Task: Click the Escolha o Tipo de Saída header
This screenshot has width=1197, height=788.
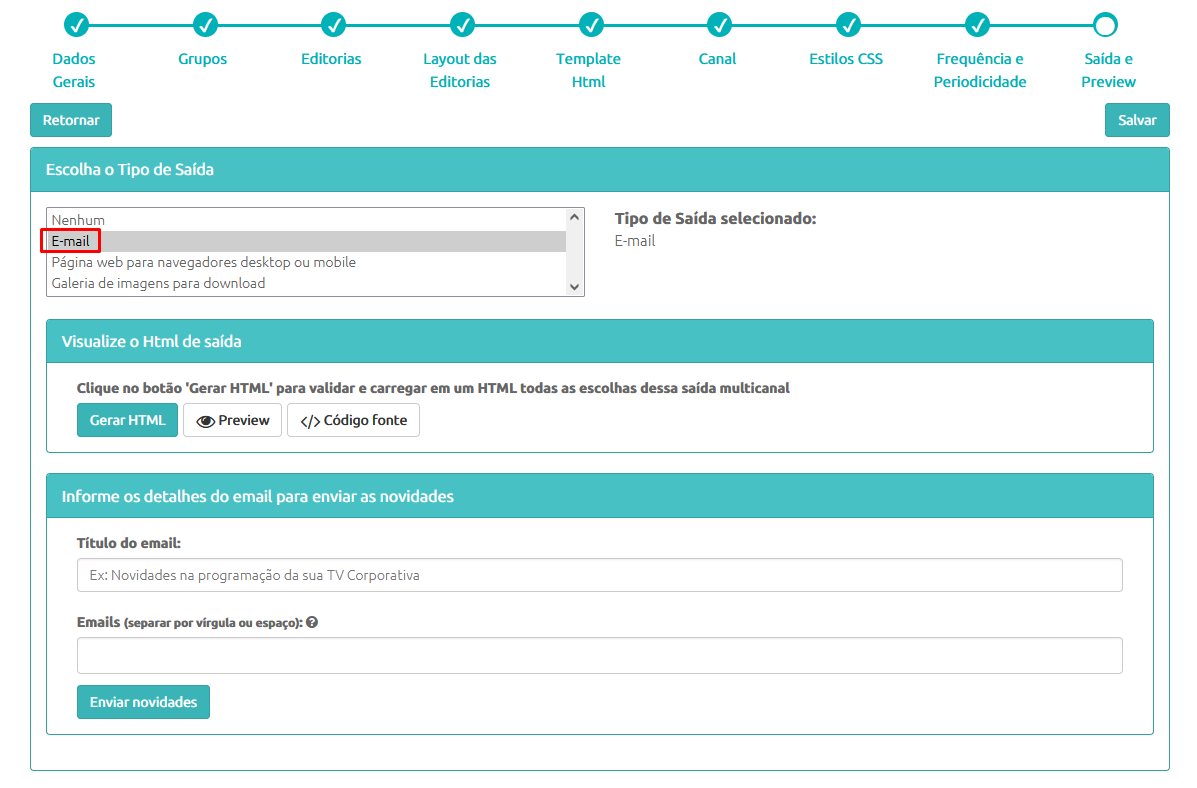Action: [x=599, y=170]
